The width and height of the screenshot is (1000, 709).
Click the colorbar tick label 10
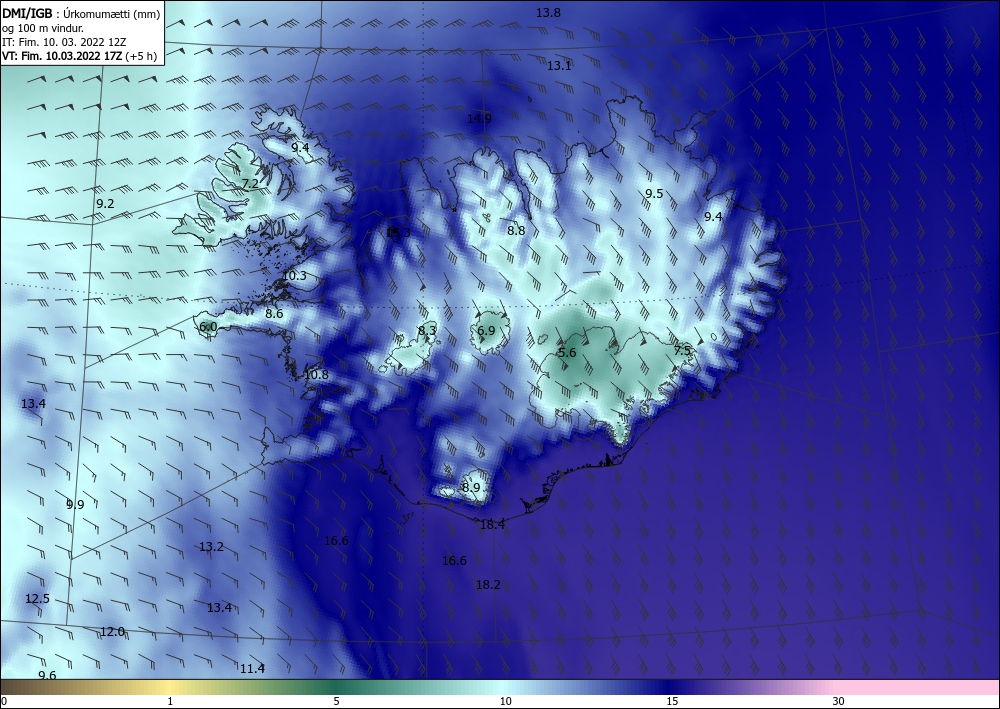tap(505, 702)
